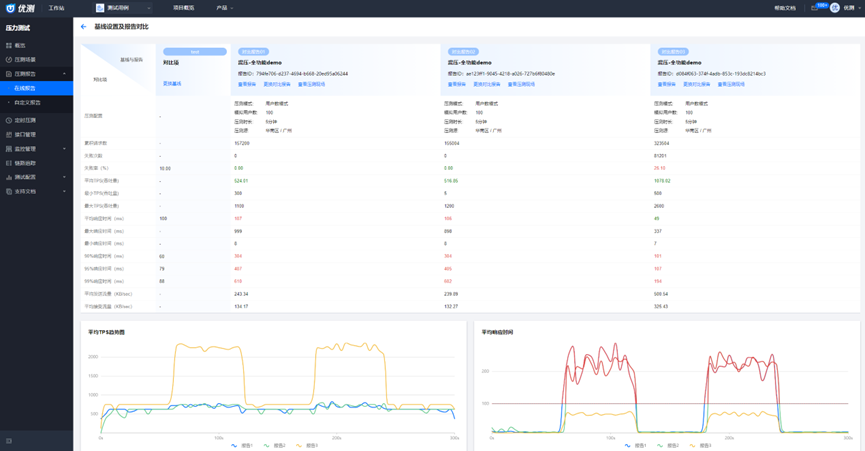Viewport: 865px width, 451px height.
Task: Open 项目概览 in the top navigation
Action: [x=183, y=8]
